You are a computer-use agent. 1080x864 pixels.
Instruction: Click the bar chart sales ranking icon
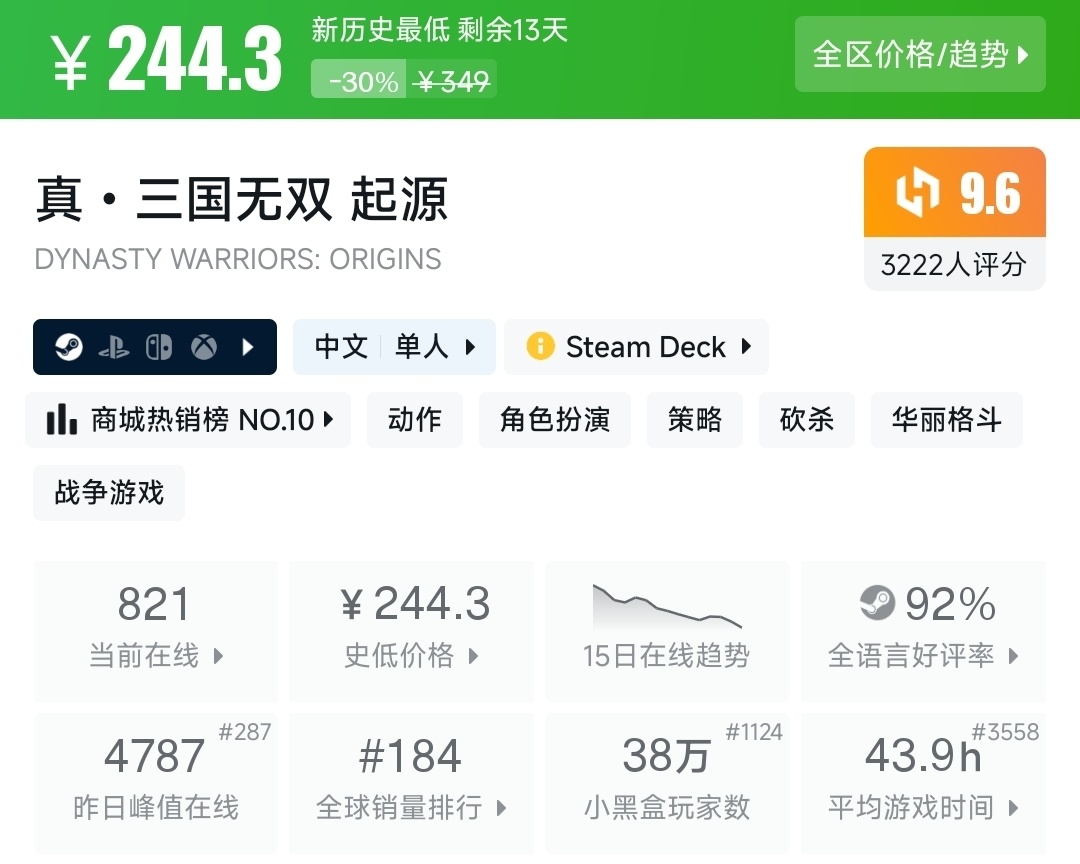coord(62,420)
